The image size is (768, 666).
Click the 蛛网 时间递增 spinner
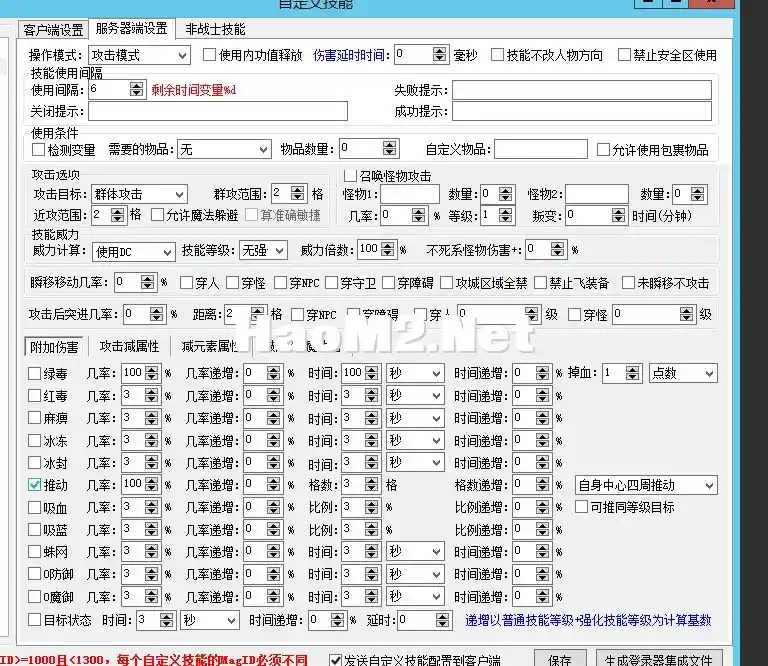point(542,552)
